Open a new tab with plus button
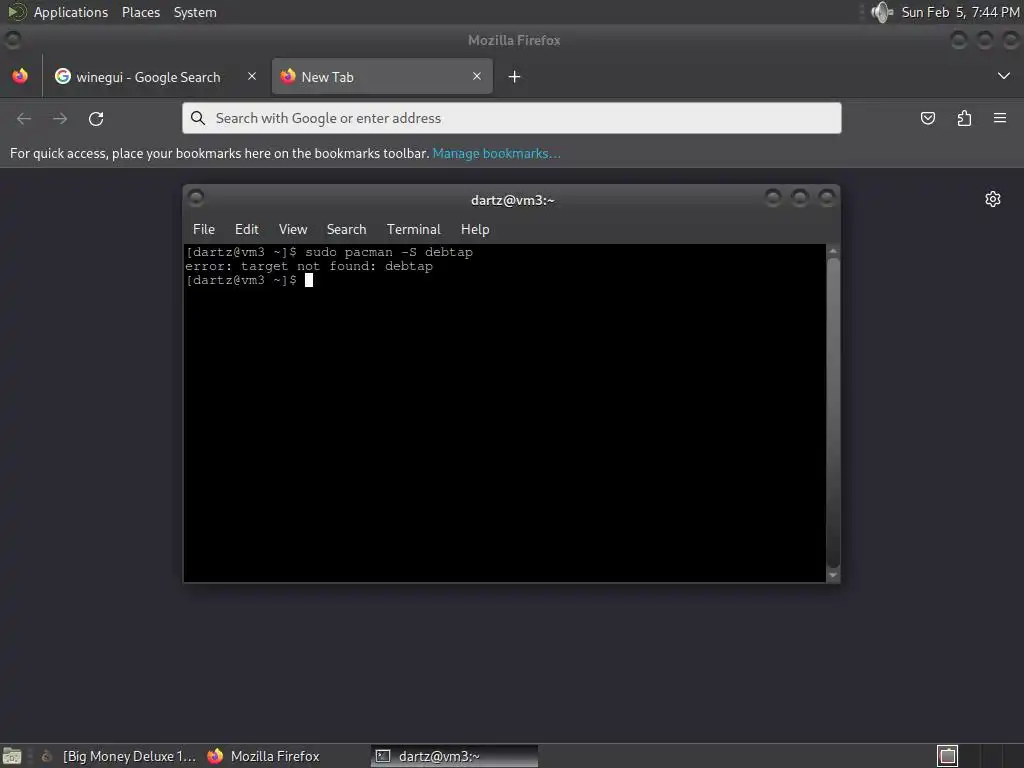 point(515,76)
